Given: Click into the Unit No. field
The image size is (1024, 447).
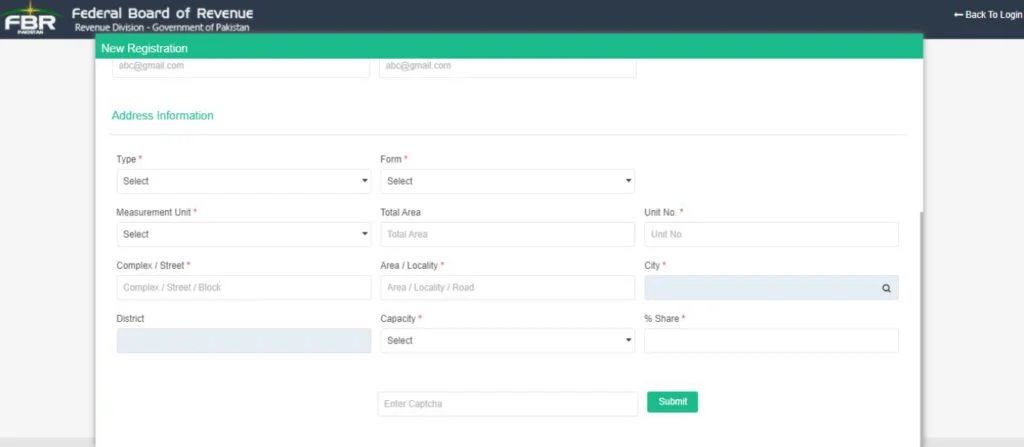Looking at the screenshot, I should tap(771, 234).
